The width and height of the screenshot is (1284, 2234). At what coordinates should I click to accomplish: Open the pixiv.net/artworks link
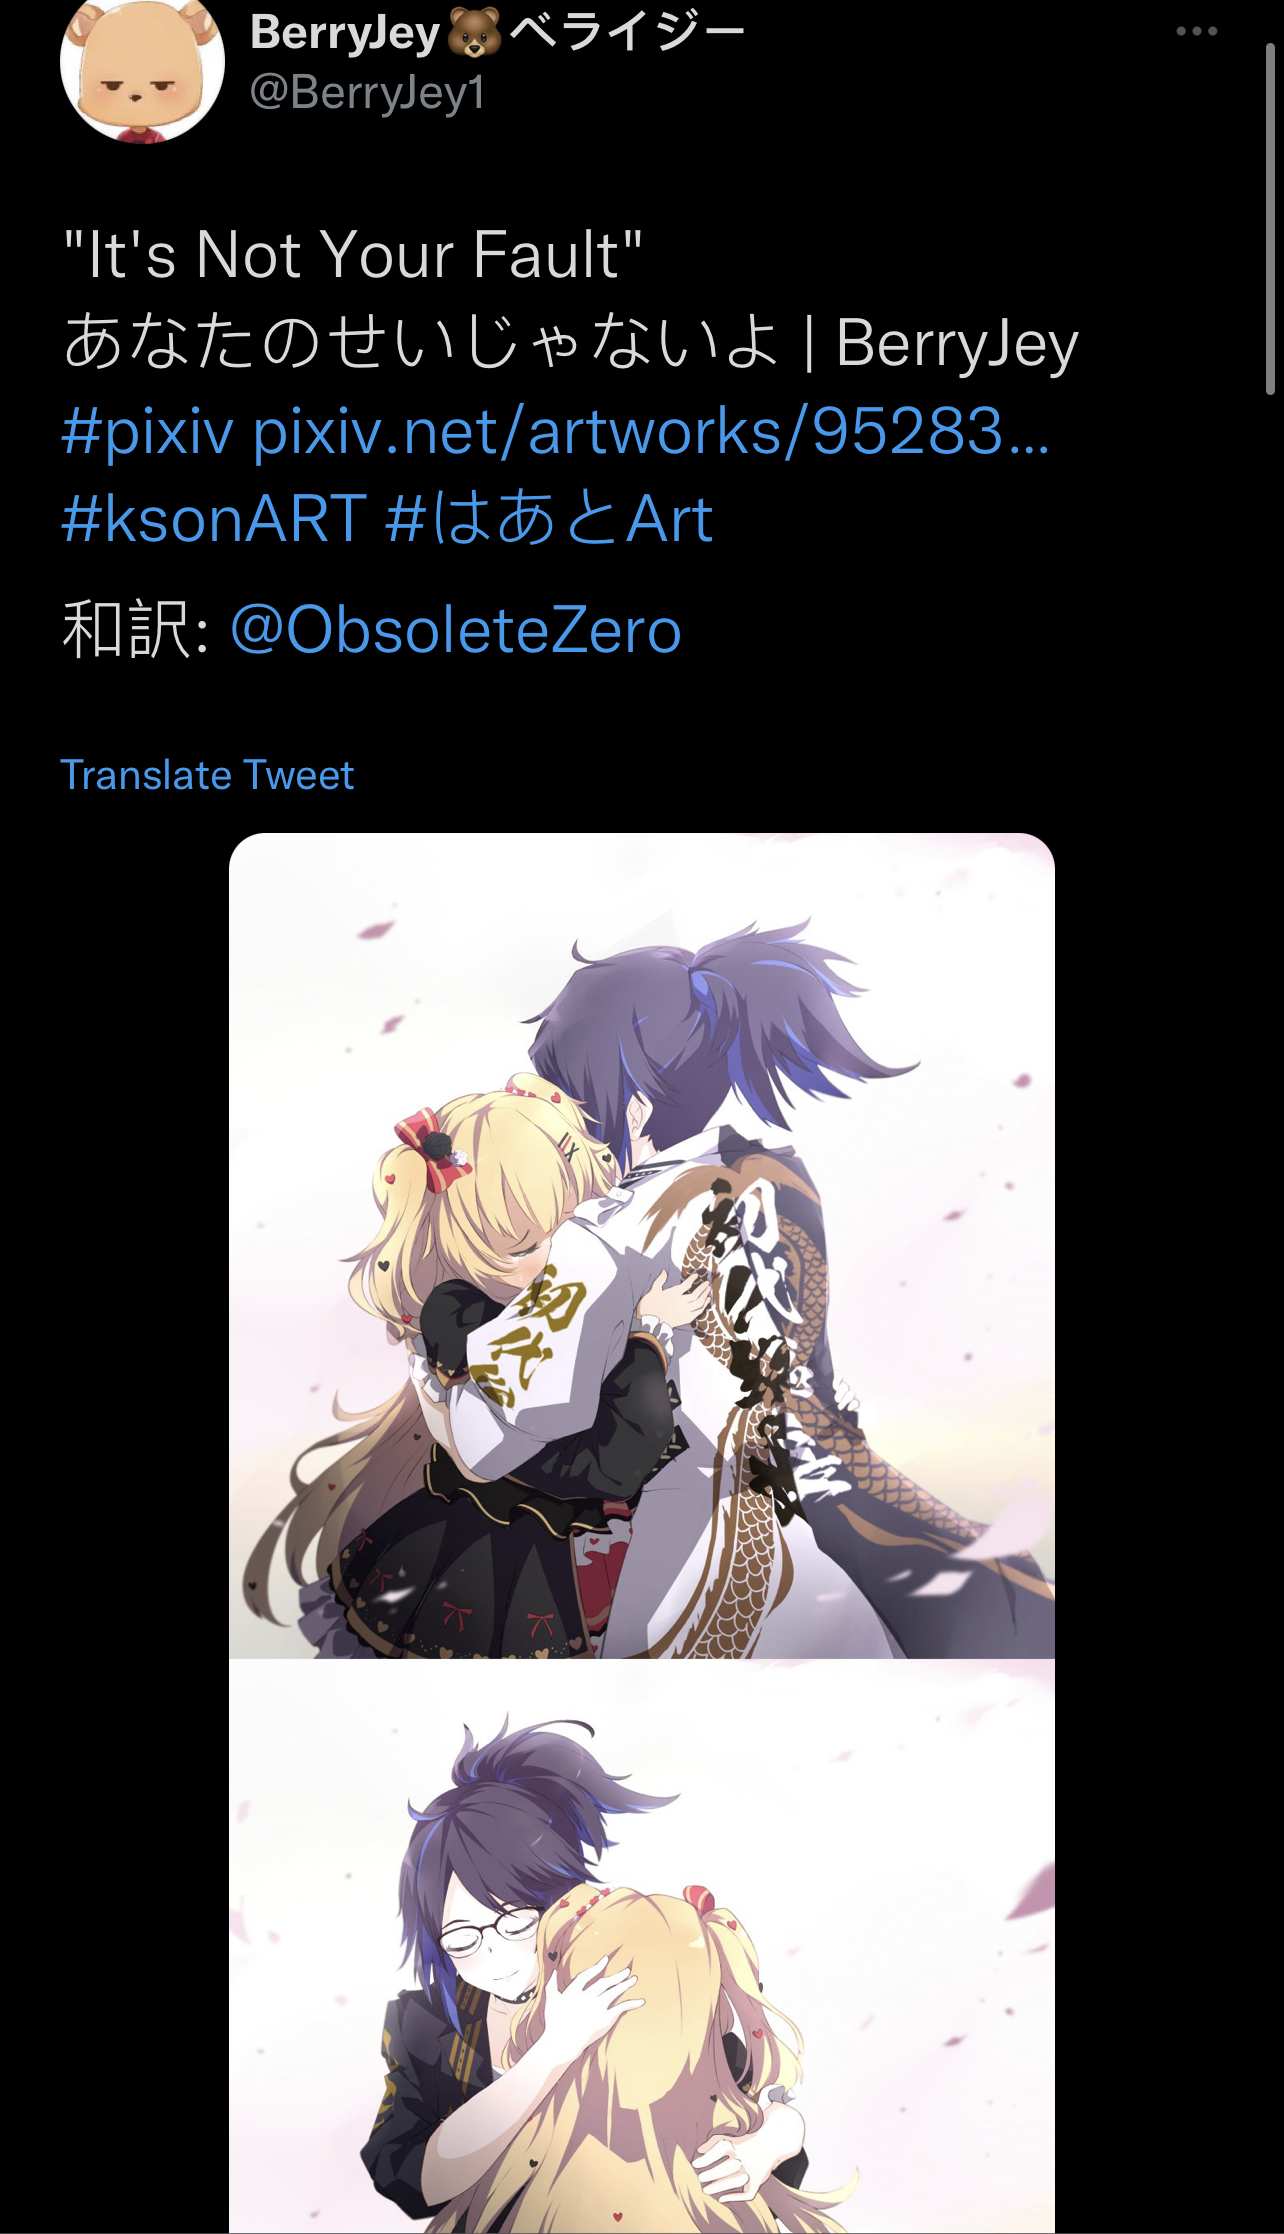point(650,432)
